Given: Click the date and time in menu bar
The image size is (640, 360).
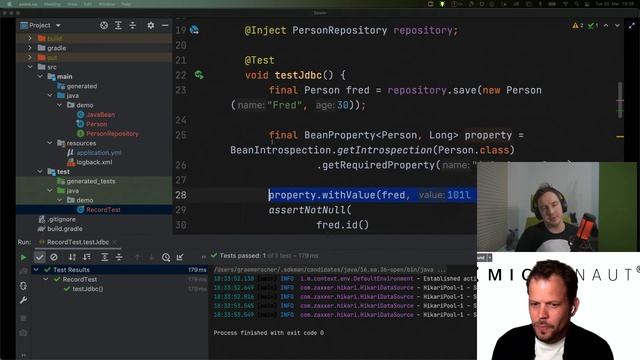Looking at the screenshot, I should [x=614, y=4].
